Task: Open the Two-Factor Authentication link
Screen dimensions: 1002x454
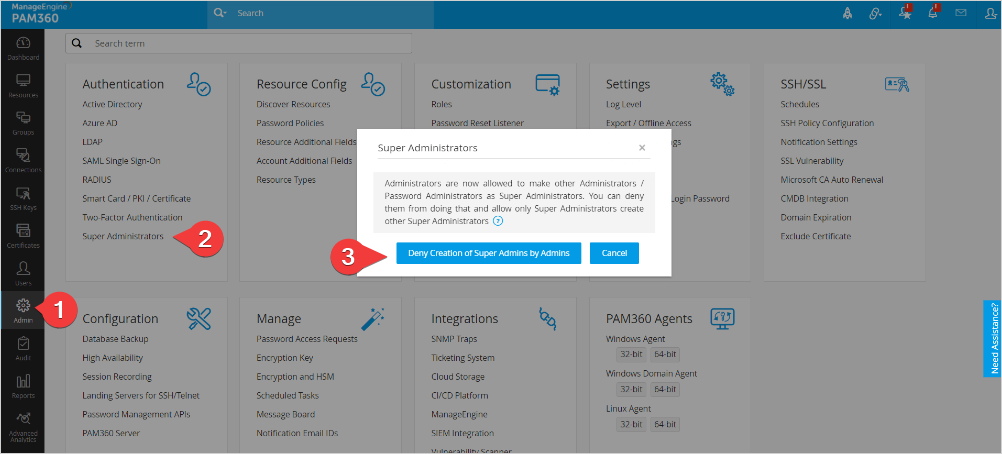Action: (132, 217)
